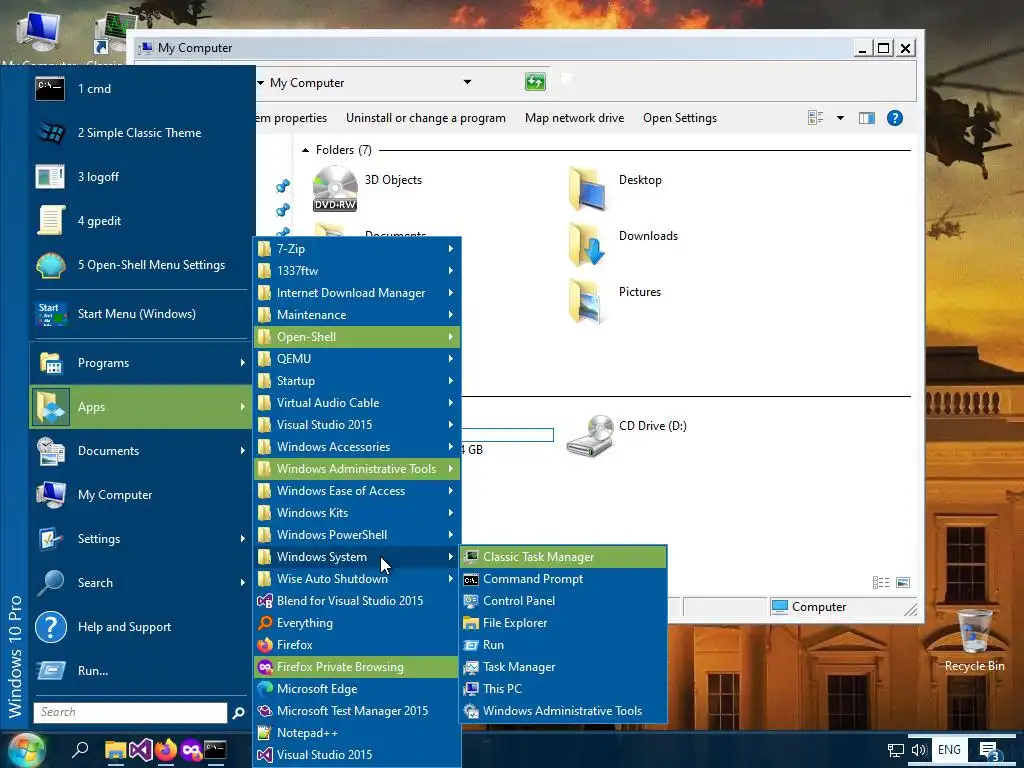This screenshot has height=768, width=1024.
Task: Open the Desktop folder
Action: pyautogui.click(x=615, y=188)
